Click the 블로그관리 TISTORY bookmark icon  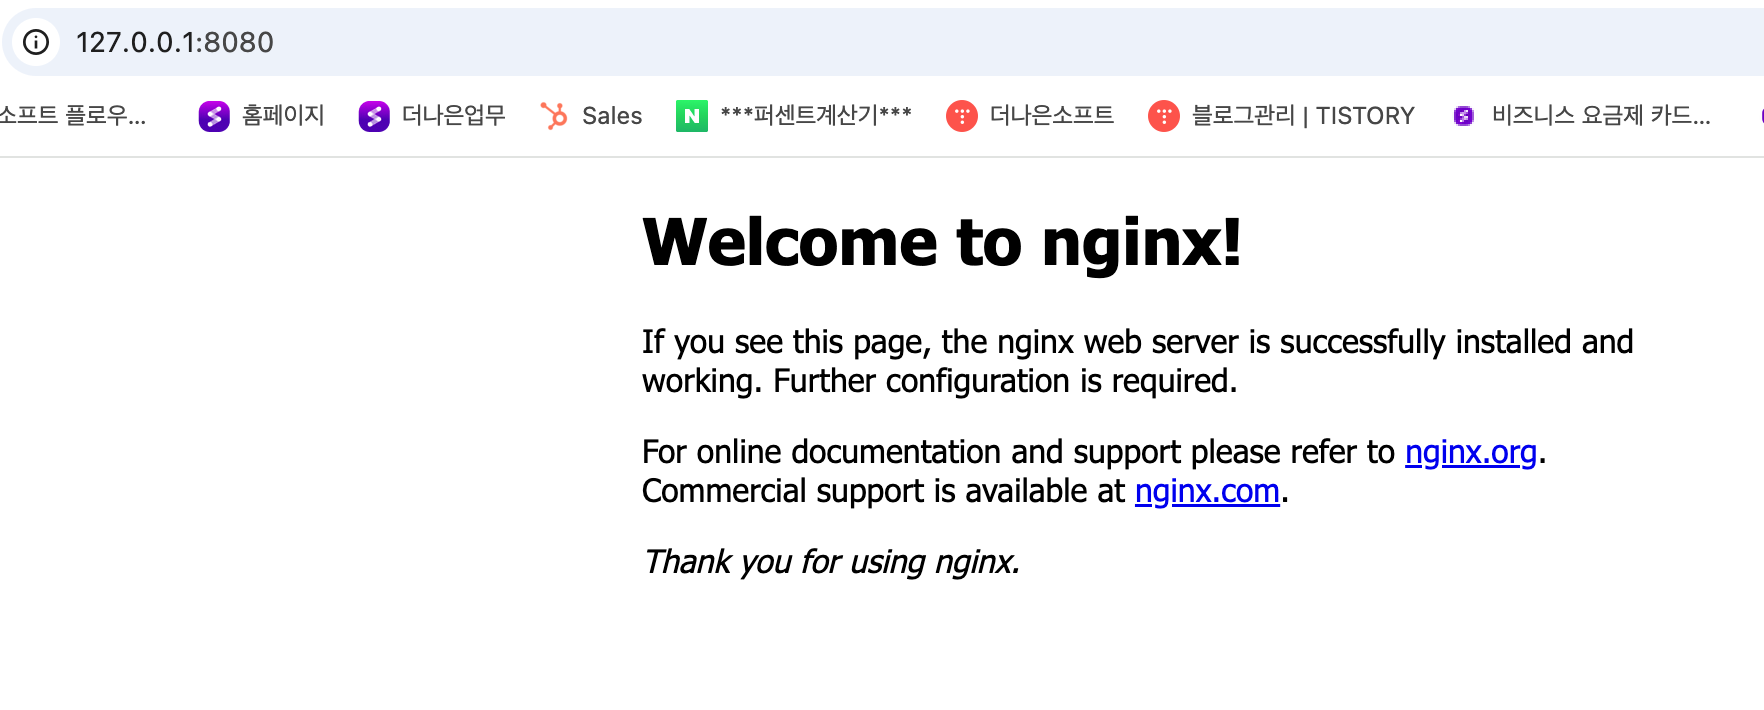pos(1164,117)
